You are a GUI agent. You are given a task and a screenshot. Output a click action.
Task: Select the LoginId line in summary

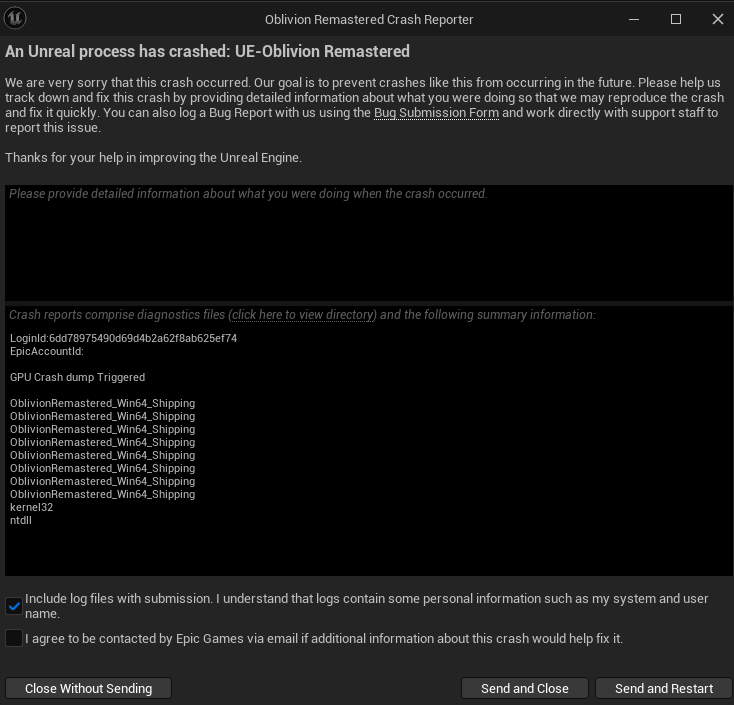click(x=124, y=338)
